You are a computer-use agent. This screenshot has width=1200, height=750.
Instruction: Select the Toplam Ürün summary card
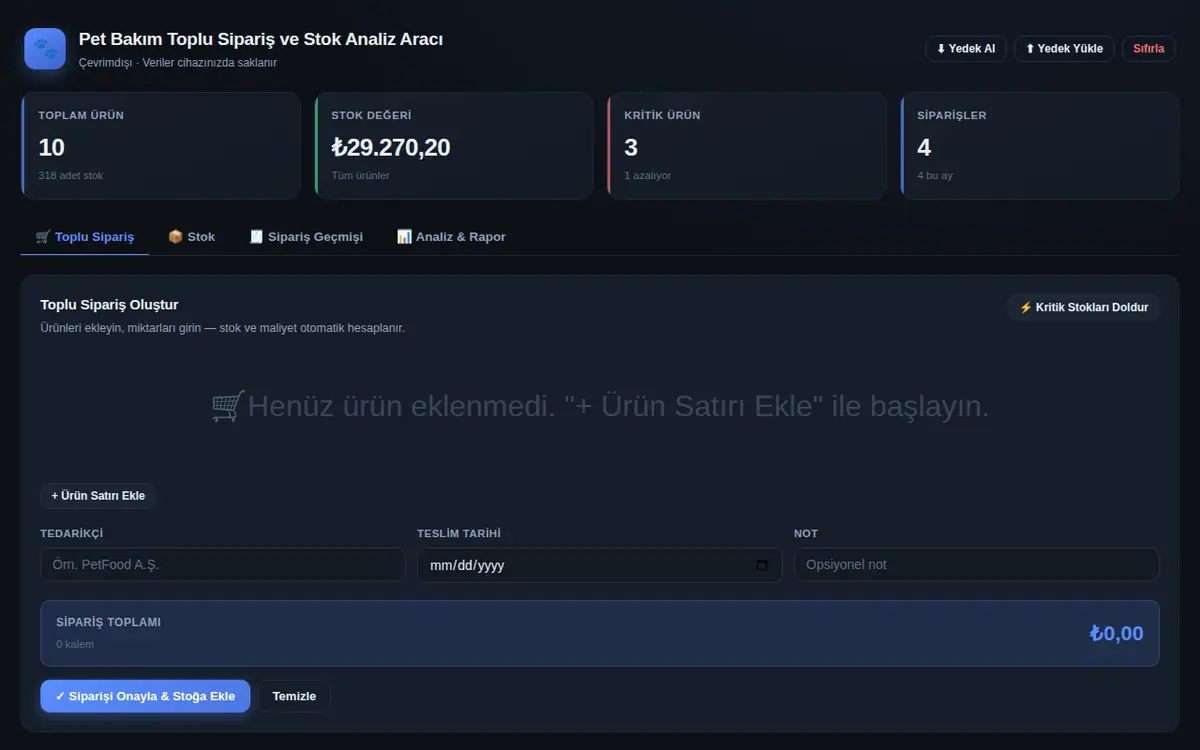point(160,146)
